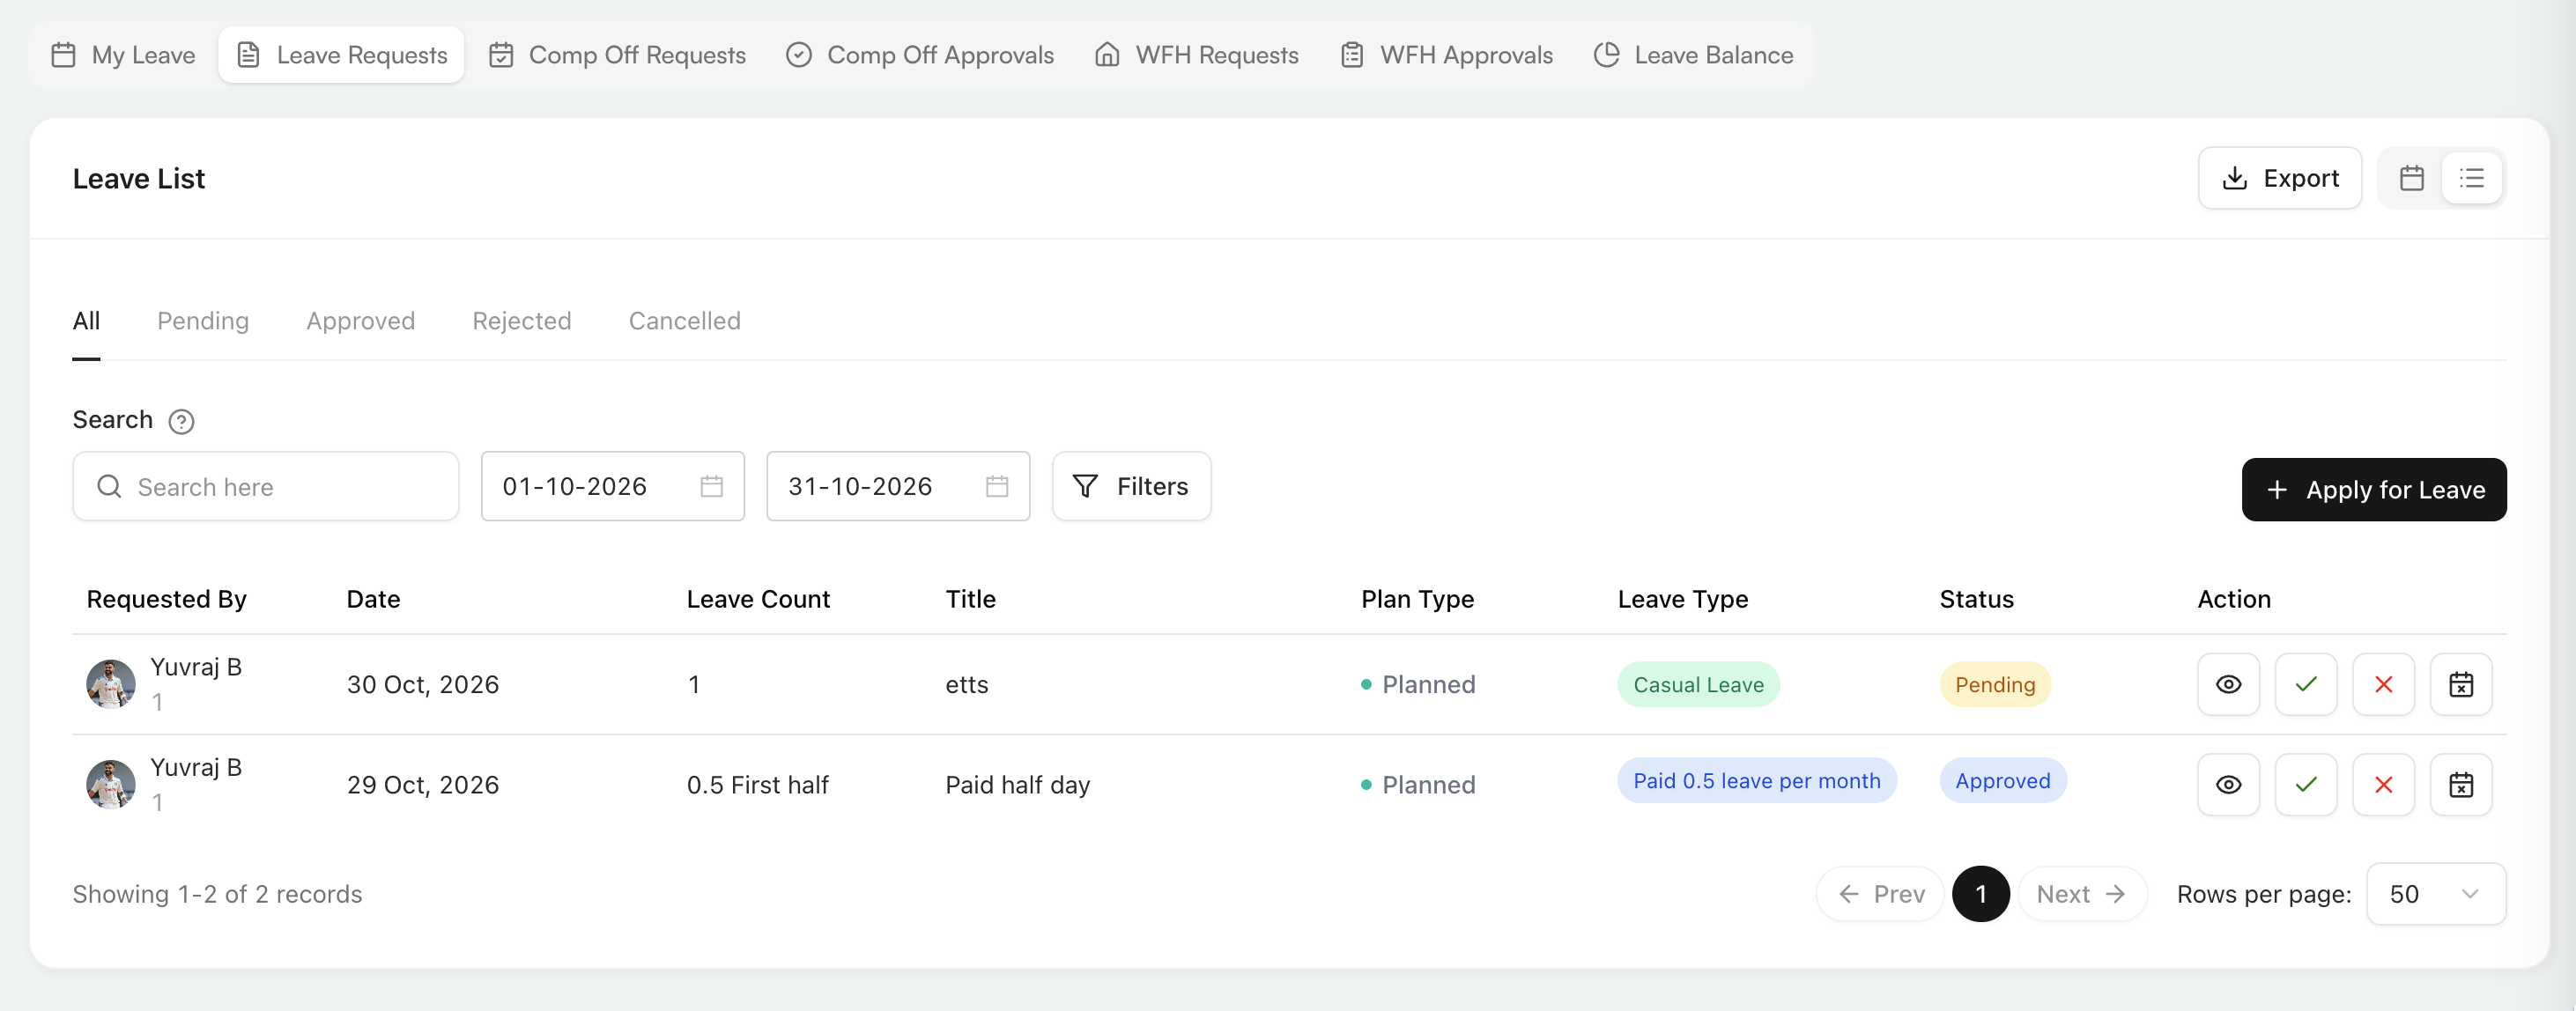Cancel Paid half day leave via calendar-x icon
The image size is (2576, 1011).
tap(2461, 785)
